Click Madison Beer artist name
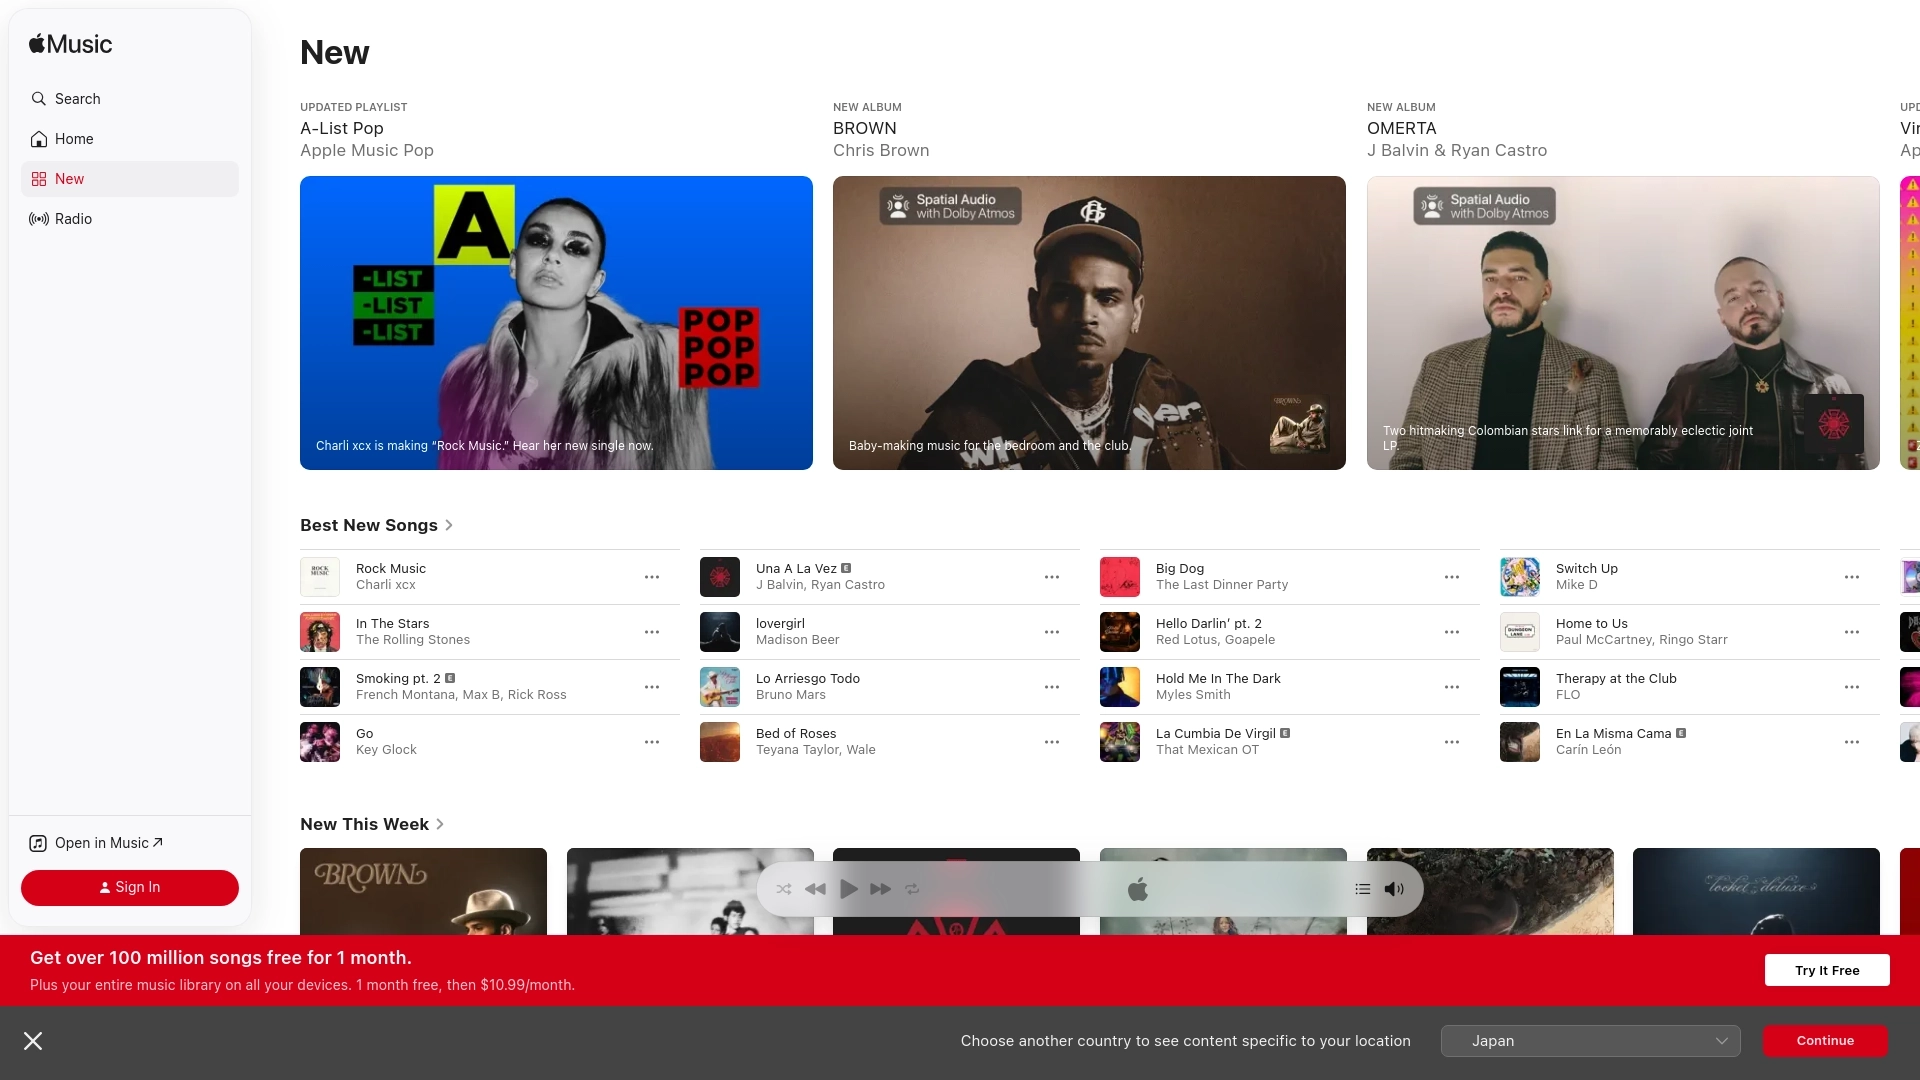1920x1080 pixels. (797, 640)
